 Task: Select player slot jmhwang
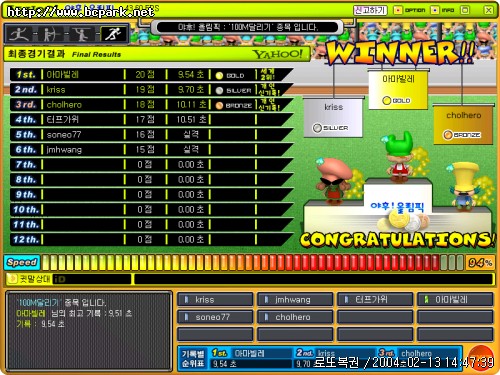pos(295,300)
